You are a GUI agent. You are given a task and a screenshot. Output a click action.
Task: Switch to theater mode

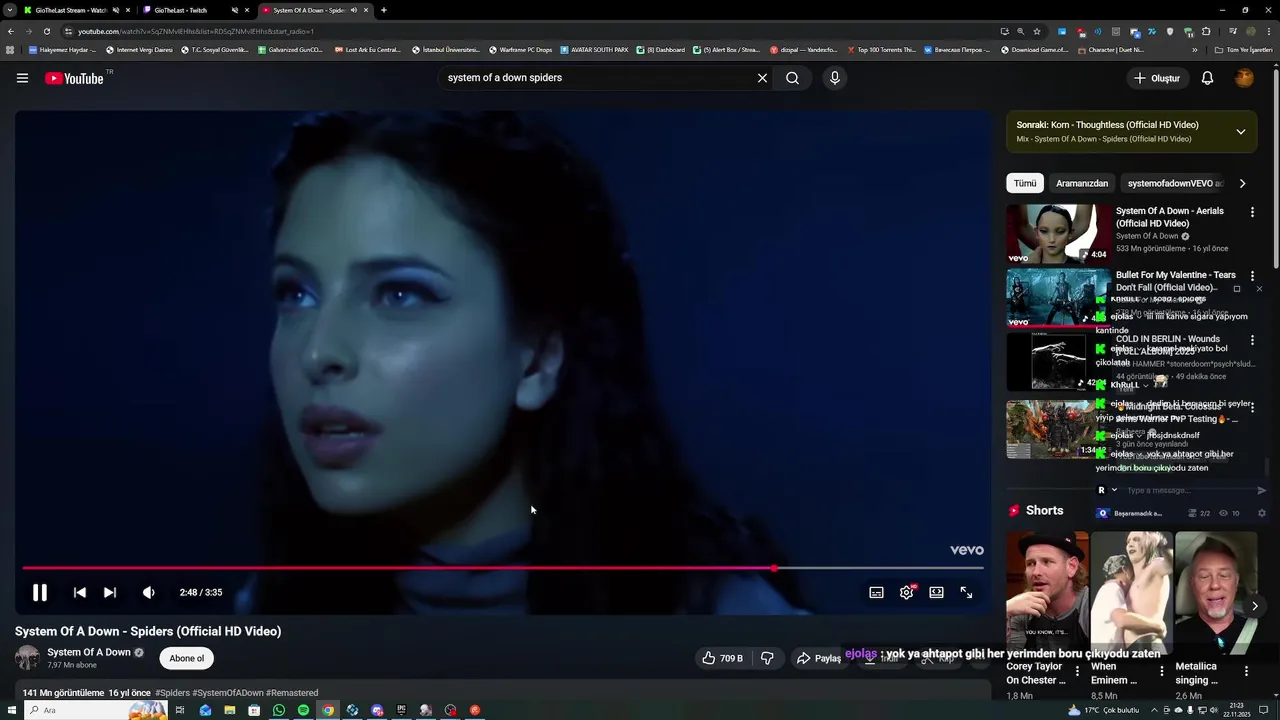(936, 592)
